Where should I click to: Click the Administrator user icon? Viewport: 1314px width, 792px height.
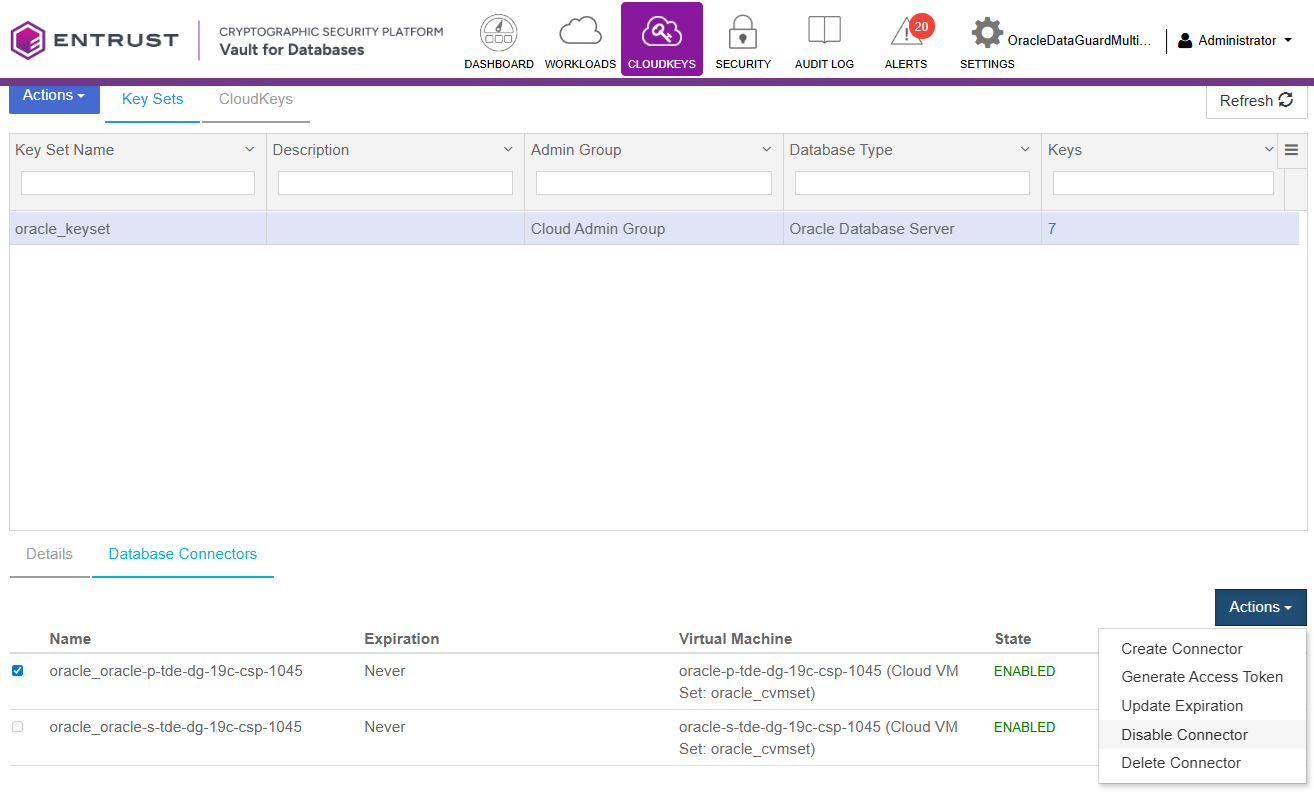(x=1185, y=41)
